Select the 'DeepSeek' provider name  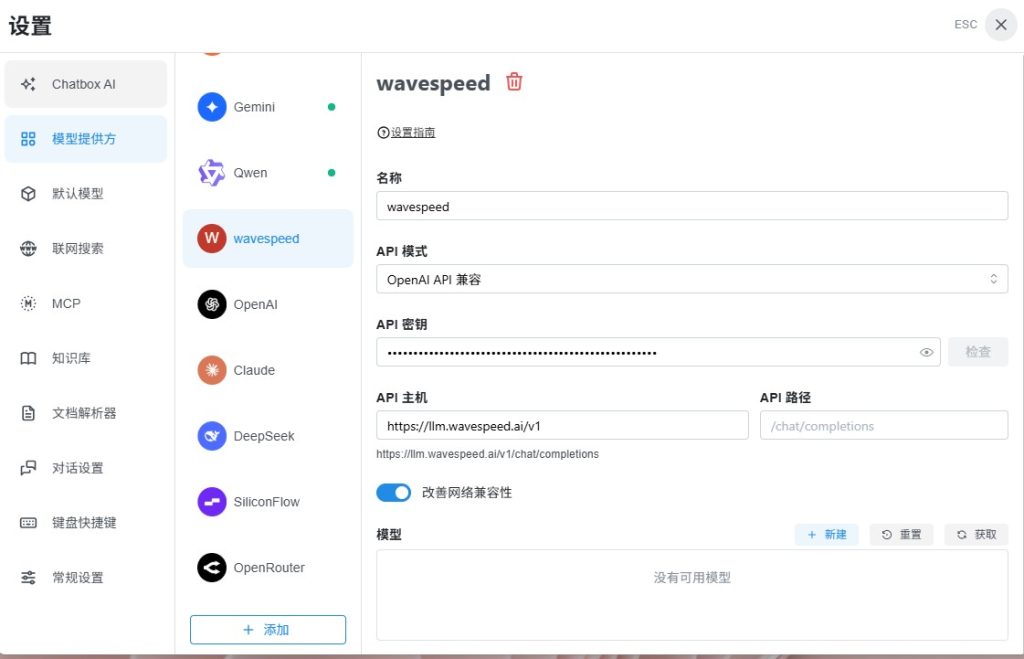click(264, 436)
